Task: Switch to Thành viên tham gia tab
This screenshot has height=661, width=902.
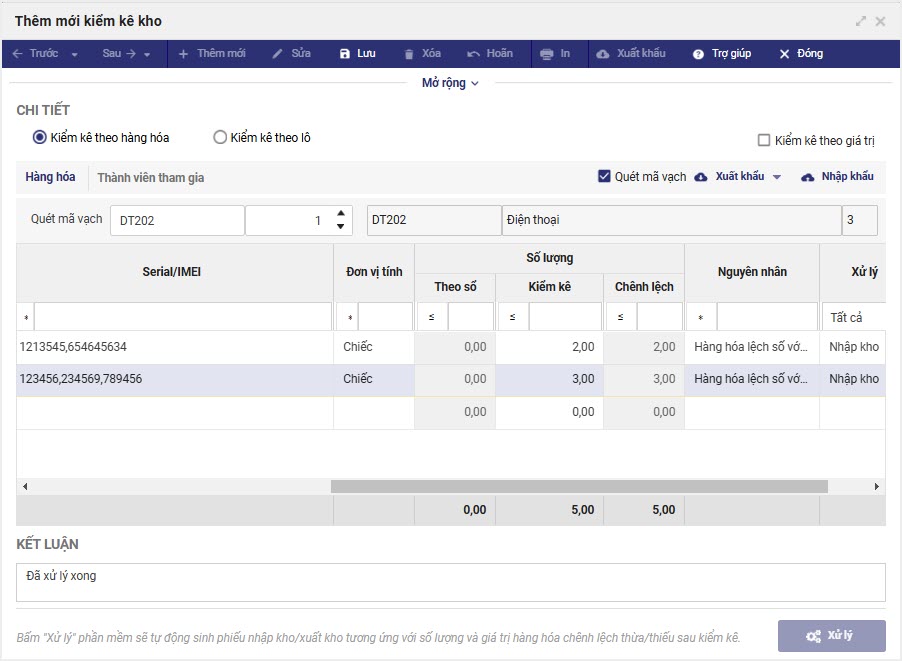Action: coord(150,178)
